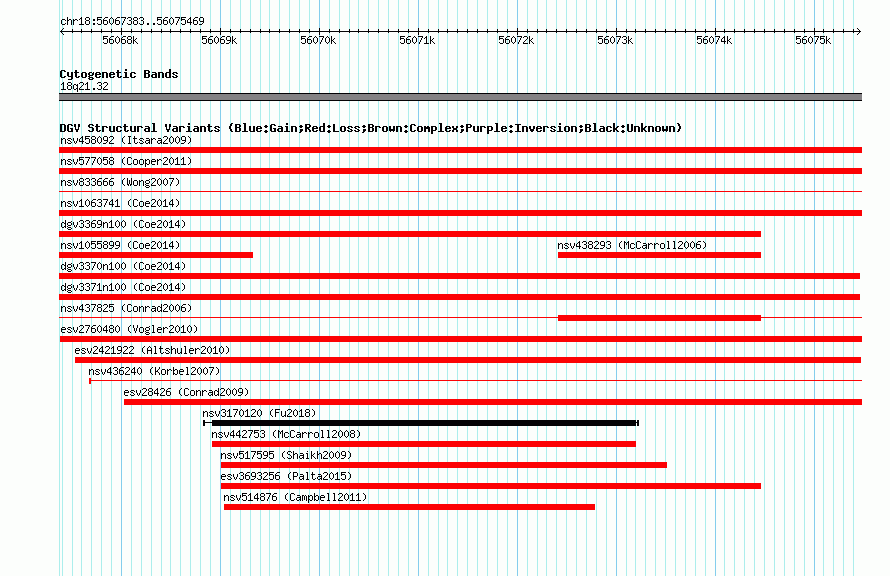Open nsv1055899 (Coe2014) label
Image resolution: width=890 pixels, height=576 pixels.
(120, 245)
